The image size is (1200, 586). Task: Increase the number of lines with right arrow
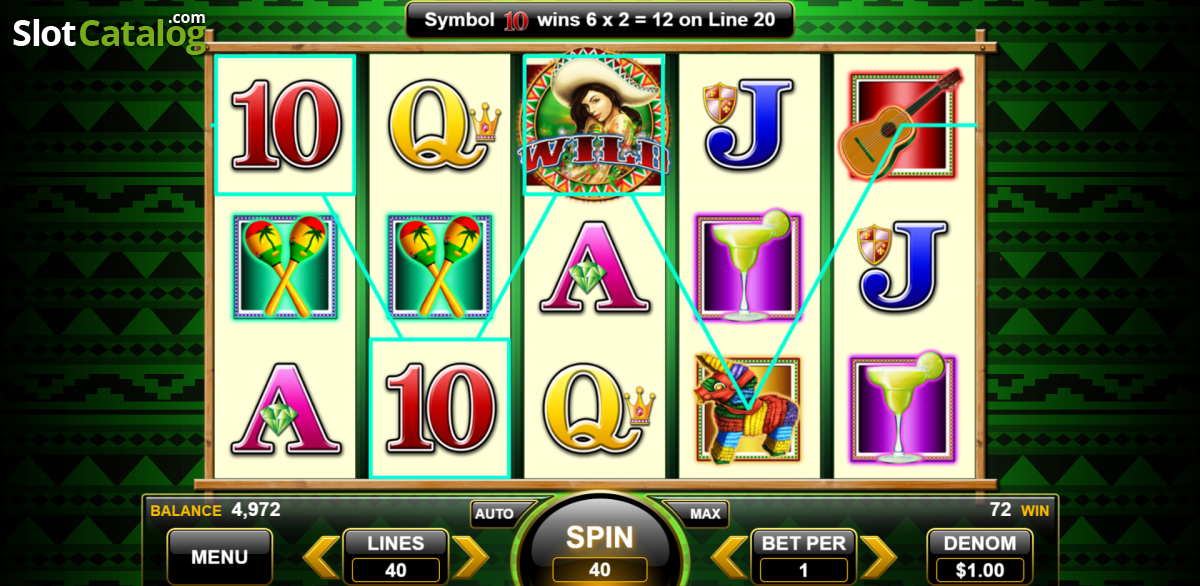coord(470,557)
